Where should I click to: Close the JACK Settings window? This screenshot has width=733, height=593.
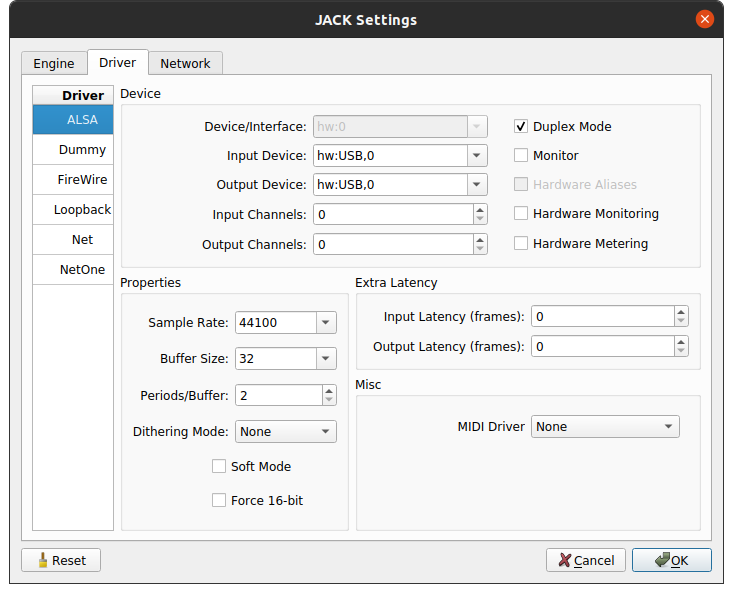tap(704, 19)
